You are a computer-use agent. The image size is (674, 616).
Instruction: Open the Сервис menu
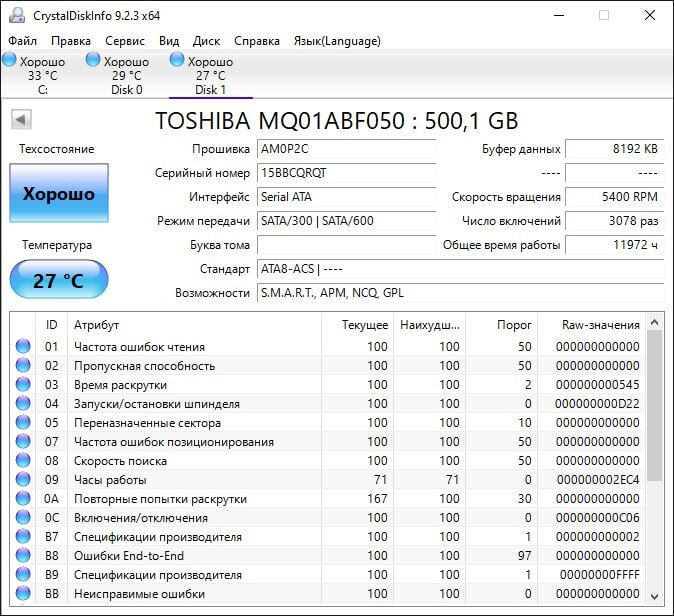point(125,41)
